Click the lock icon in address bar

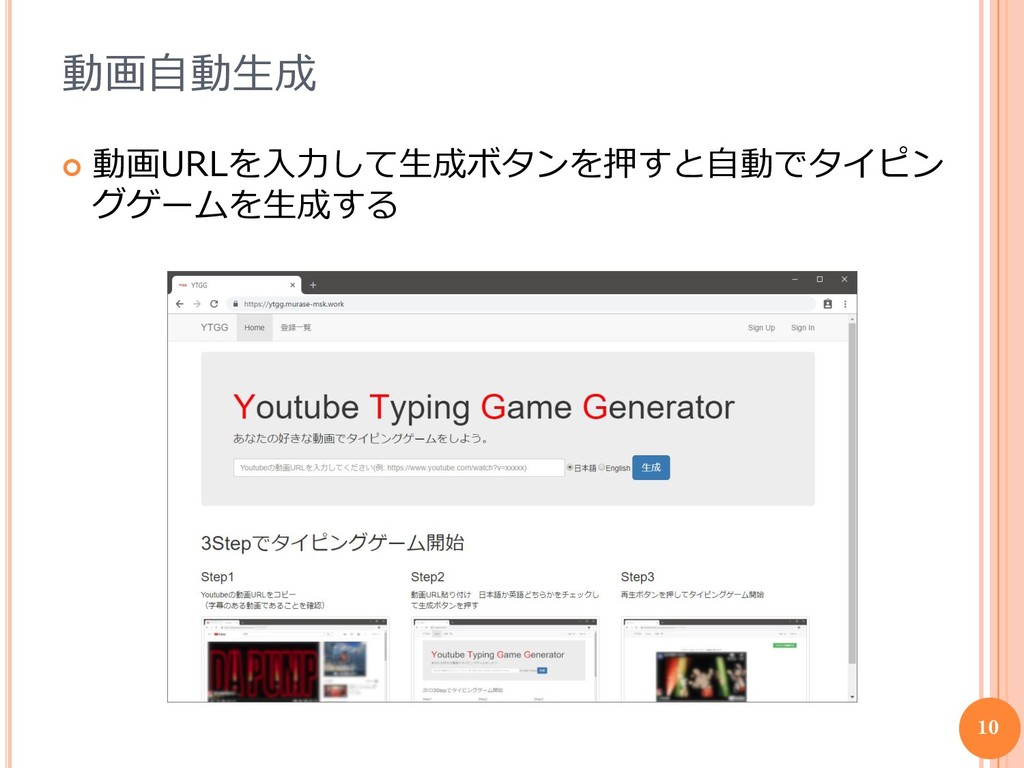(x=235, y=304)
